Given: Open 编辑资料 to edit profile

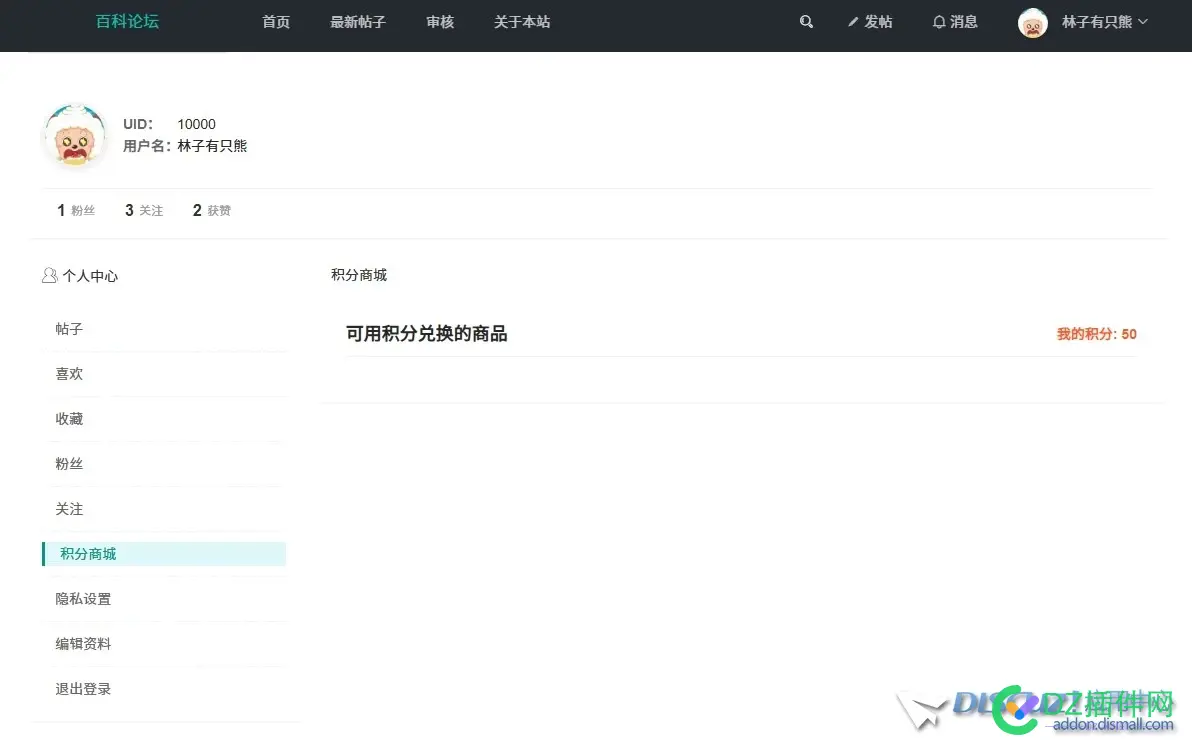Looking at the screenshot, I should point(82,643).
